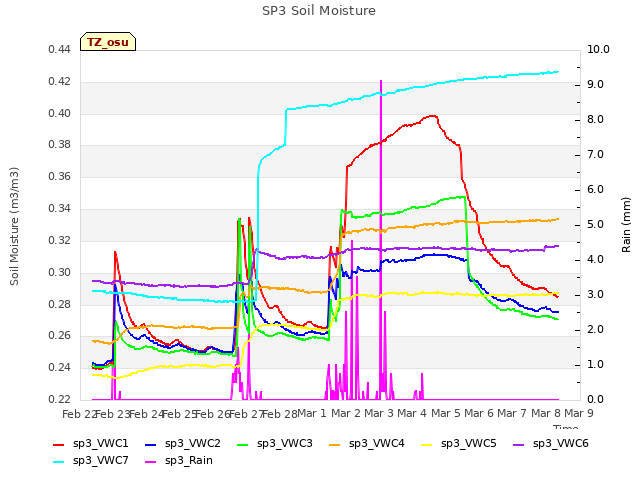Click the 0.30 left axis value
Image resolution: width=640 pixels, height=480 pixels.
[x=60, y=272]
